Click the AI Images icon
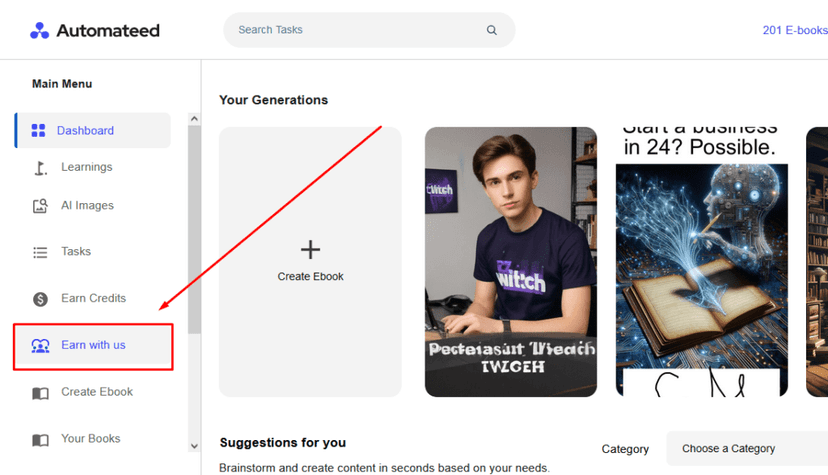The image size is (828, 475). [x=40, y=206]
